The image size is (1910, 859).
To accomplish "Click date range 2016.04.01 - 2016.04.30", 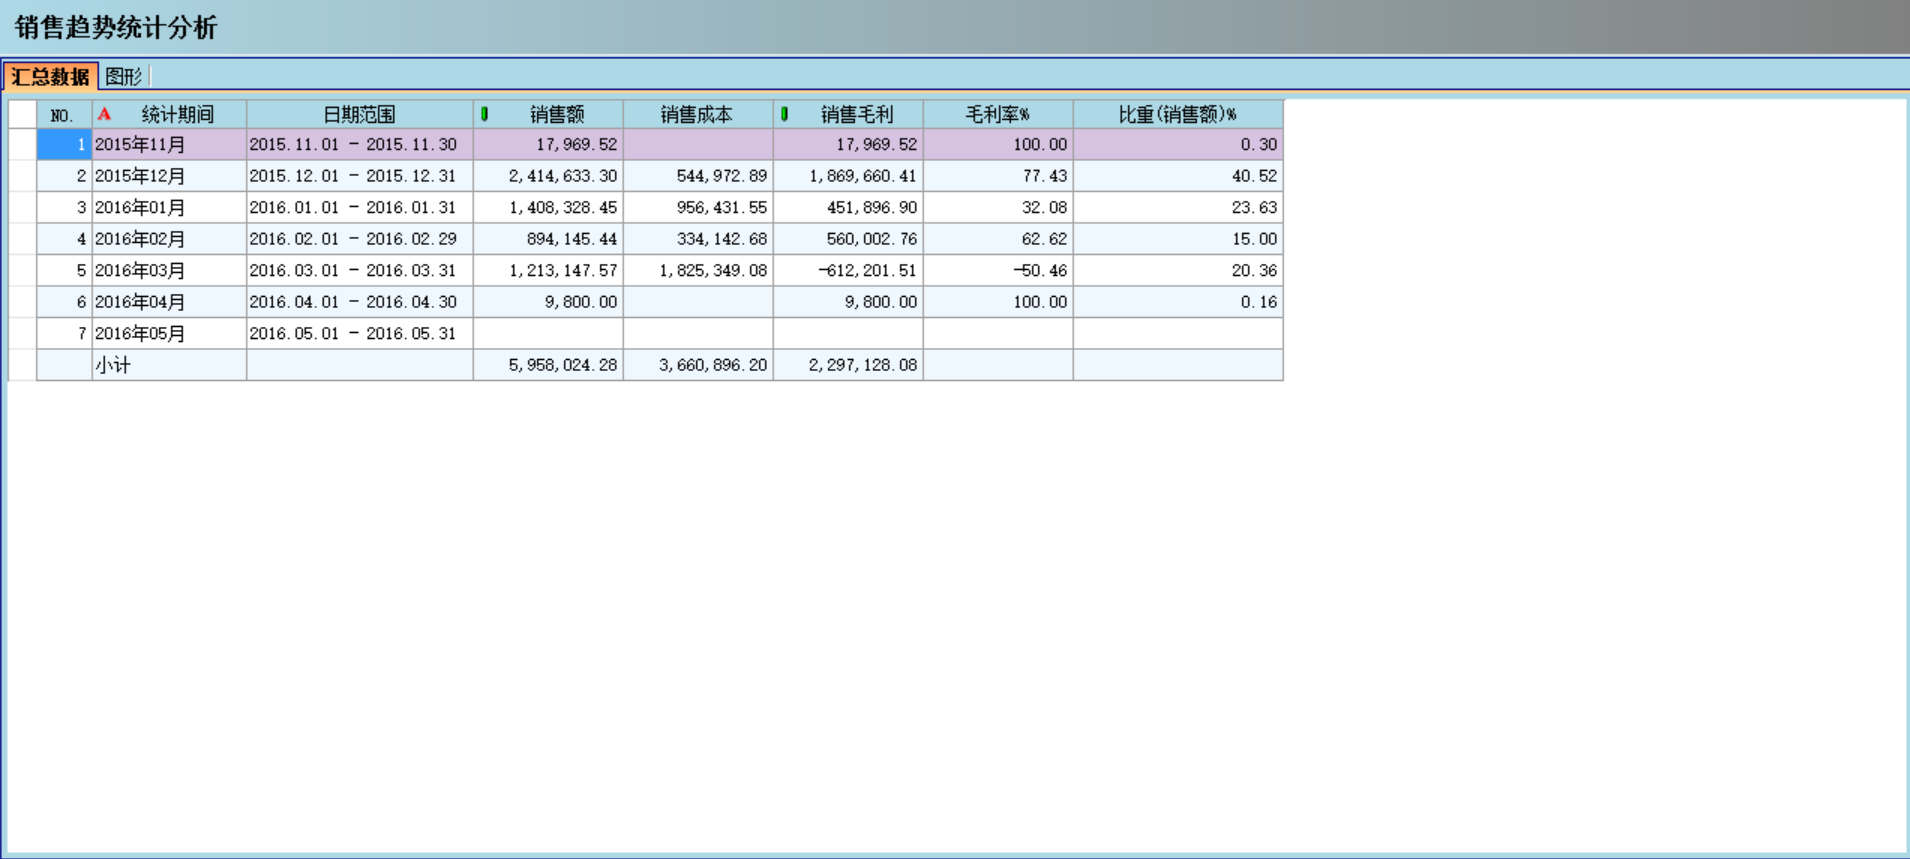I will pos(360,302).
